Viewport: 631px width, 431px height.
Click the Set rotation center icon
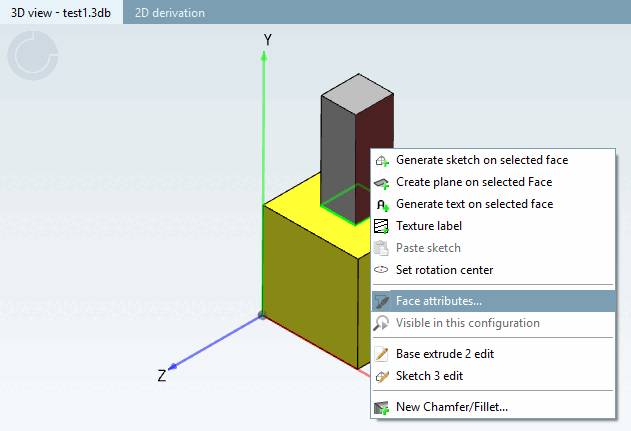[381, 270]
